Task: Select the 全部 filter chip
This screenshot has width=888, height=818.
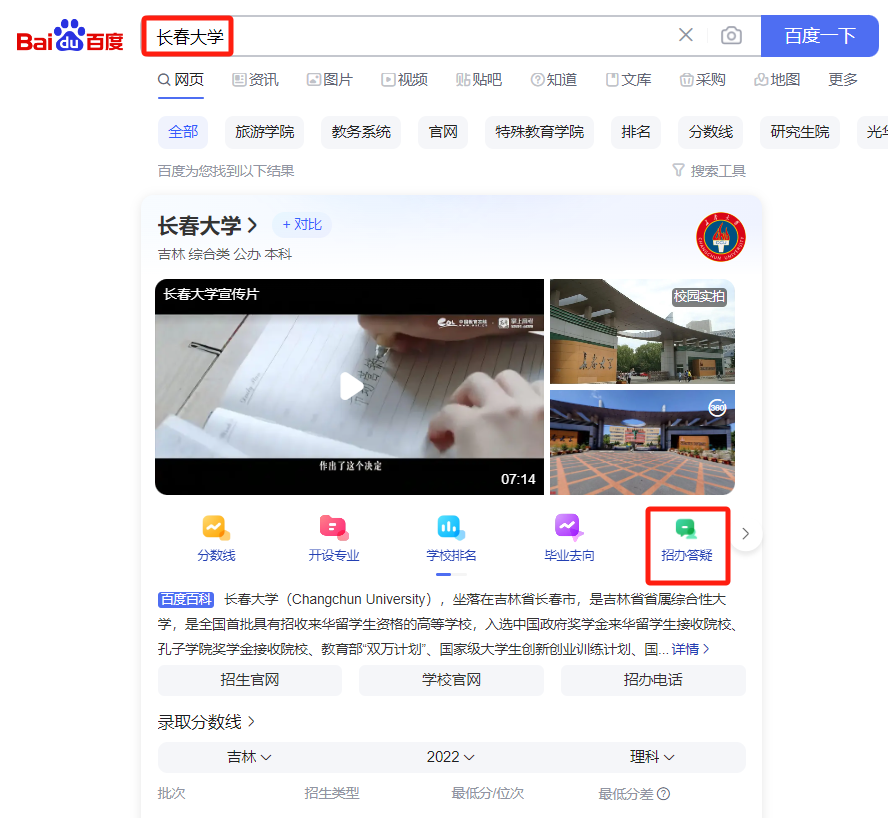Action: tap(183, 133)
